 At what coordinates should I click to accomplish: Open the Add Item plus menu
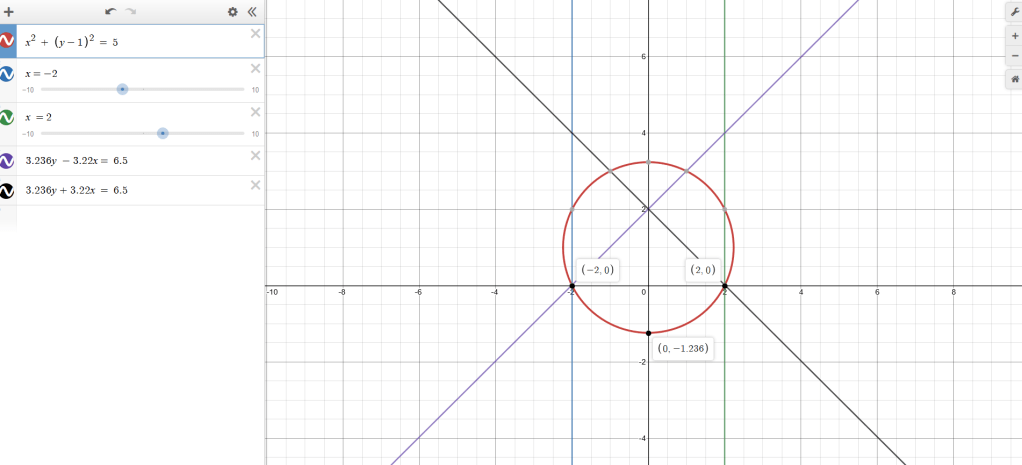[8, 12]
